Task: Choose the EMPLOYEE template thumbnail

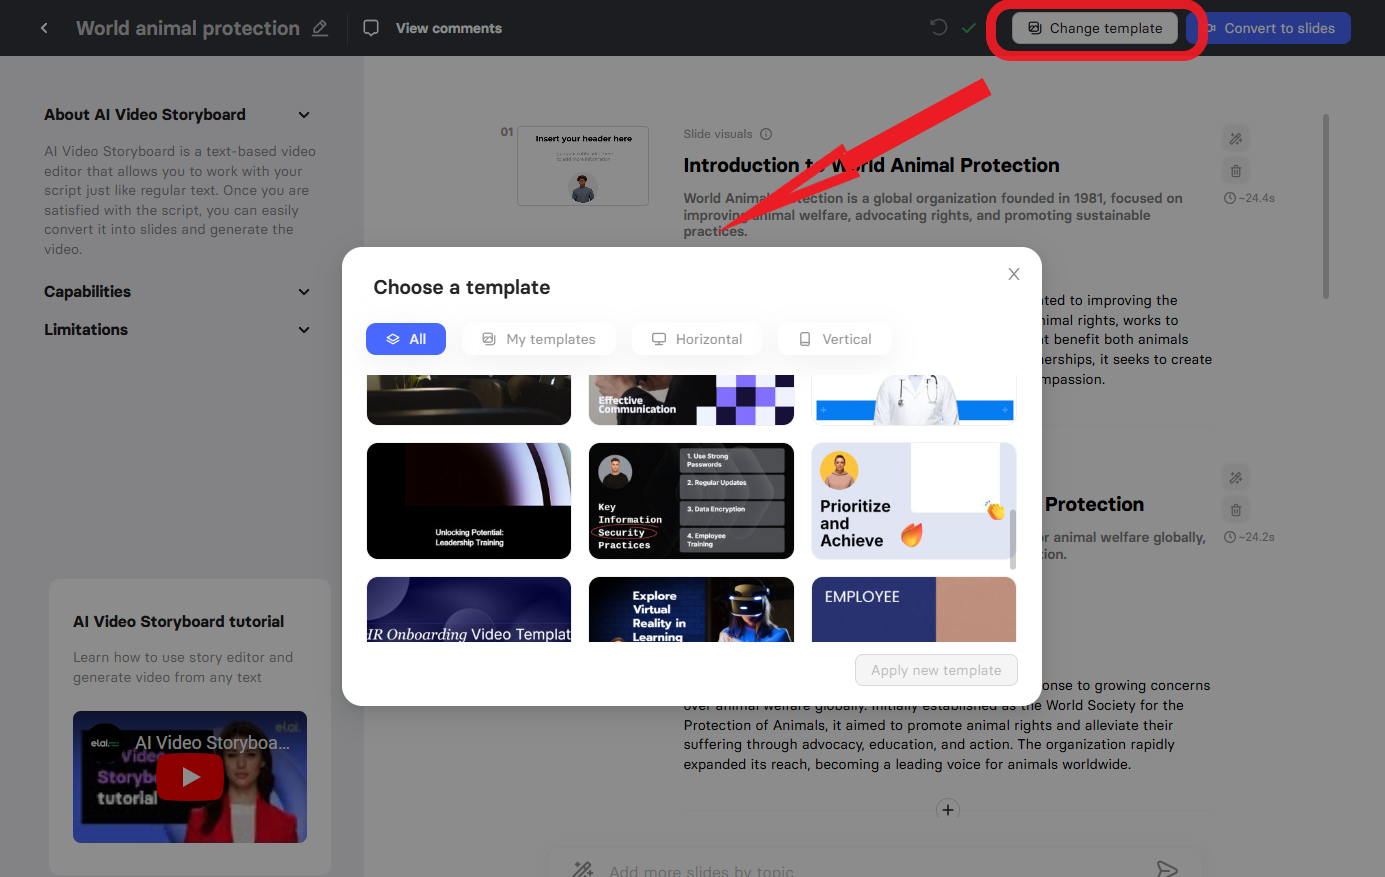Action: pyautogui.click(x=913, y=609)
